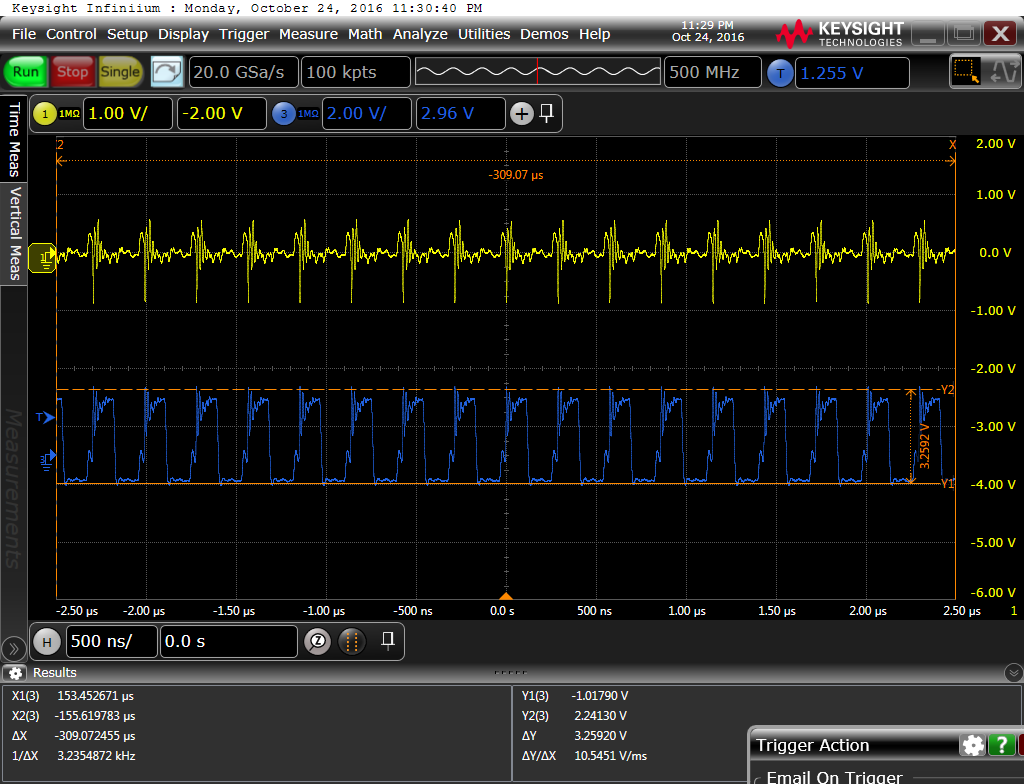Click the X2(3) value -155.619783 µs
This screenshot has width=1024, height=784.
point(95,716)
